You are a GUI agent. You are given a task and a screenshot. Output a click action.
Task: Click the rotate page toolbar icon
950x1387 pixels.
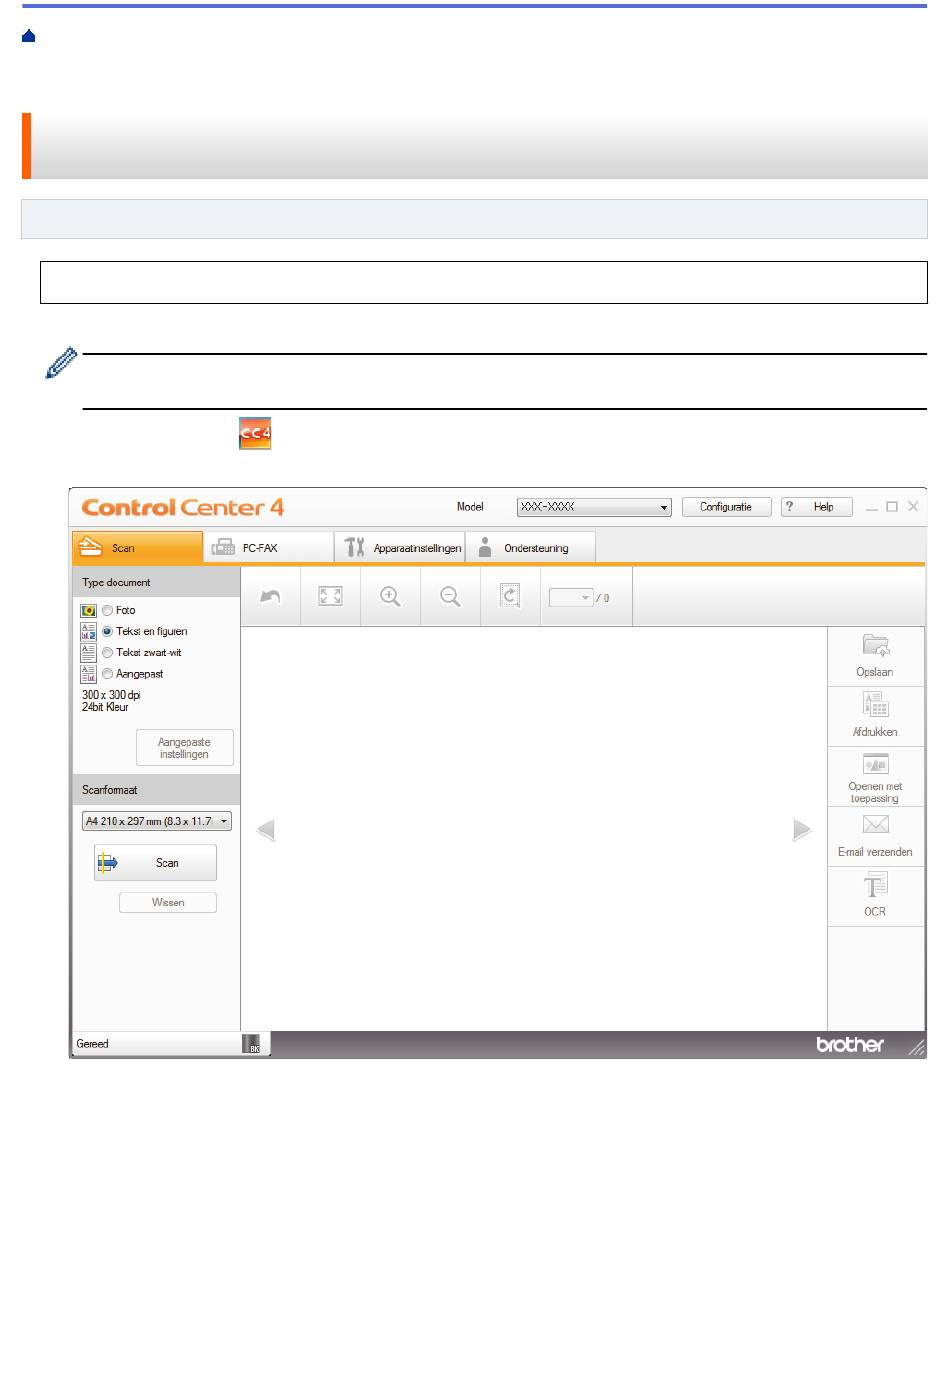510,597
